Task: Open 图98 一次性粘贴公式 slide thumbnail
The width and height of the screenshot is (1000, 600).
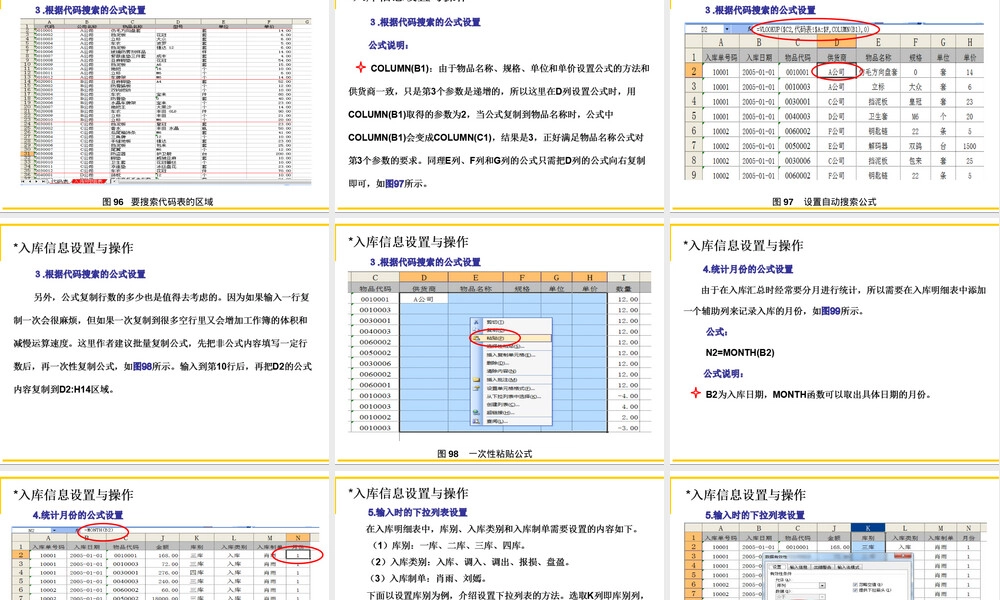Action: (x=499, y=342)
